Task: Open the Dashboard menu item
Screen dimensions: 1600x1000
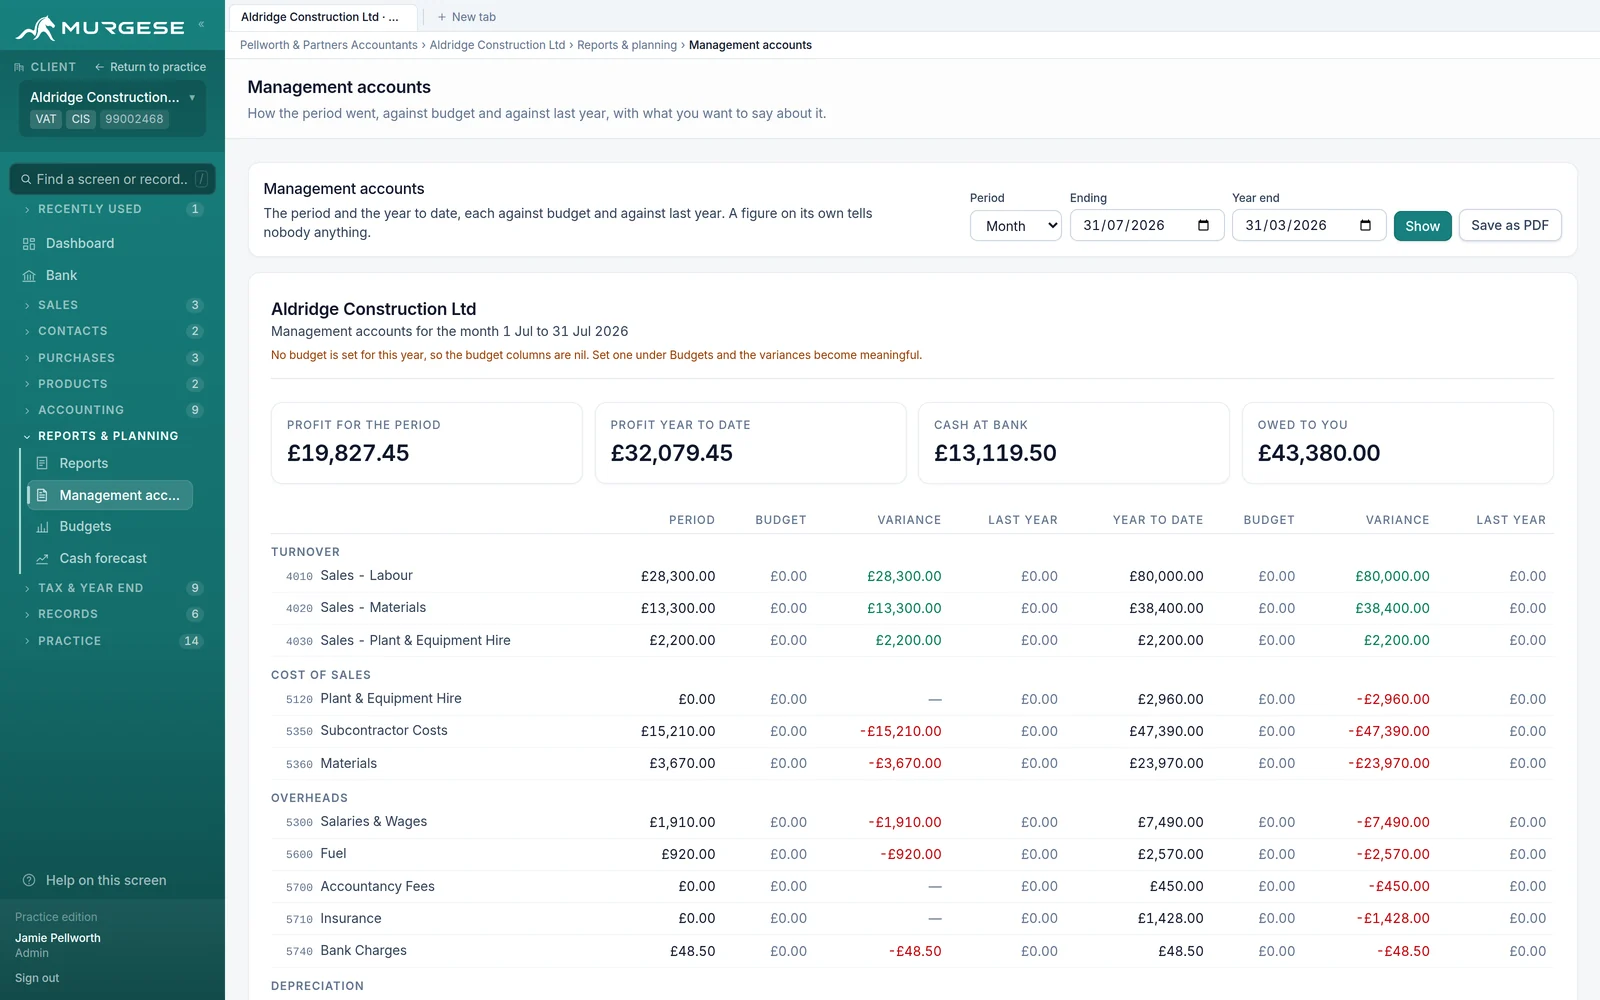Action: (x=112, y=244)
